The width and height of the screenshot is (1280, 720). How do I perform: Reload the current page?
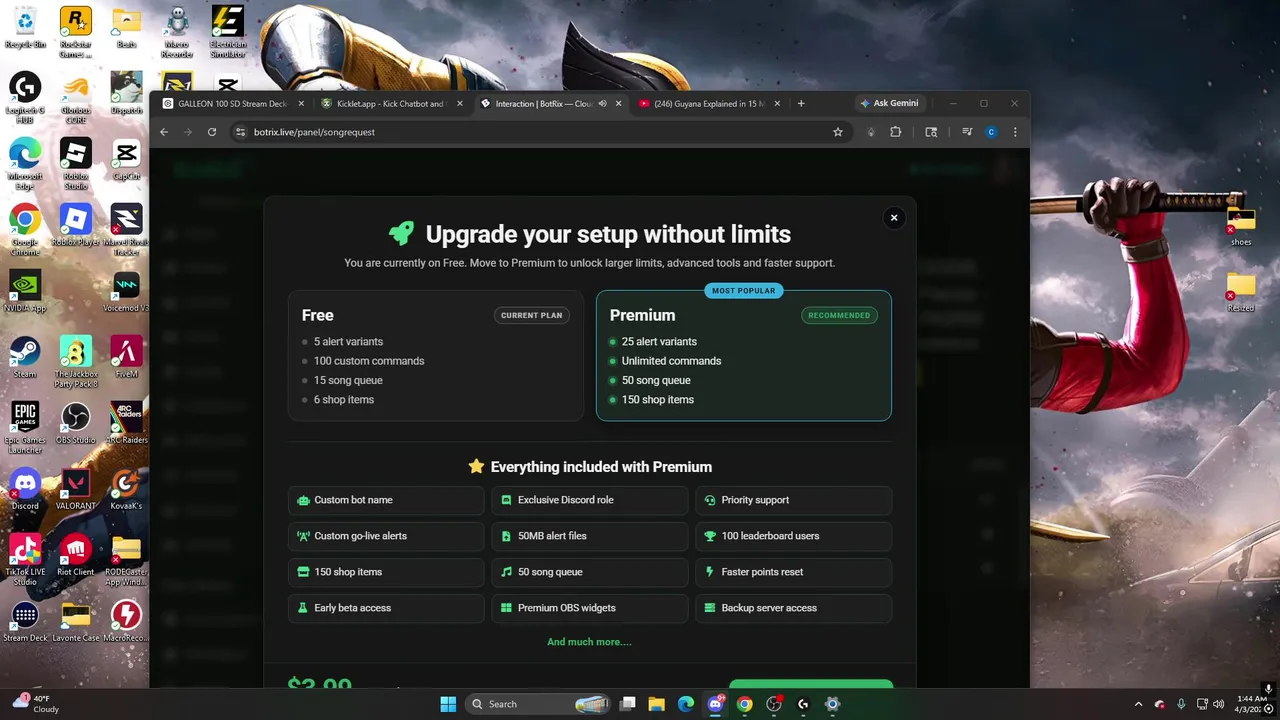click(x=212, y=132)
